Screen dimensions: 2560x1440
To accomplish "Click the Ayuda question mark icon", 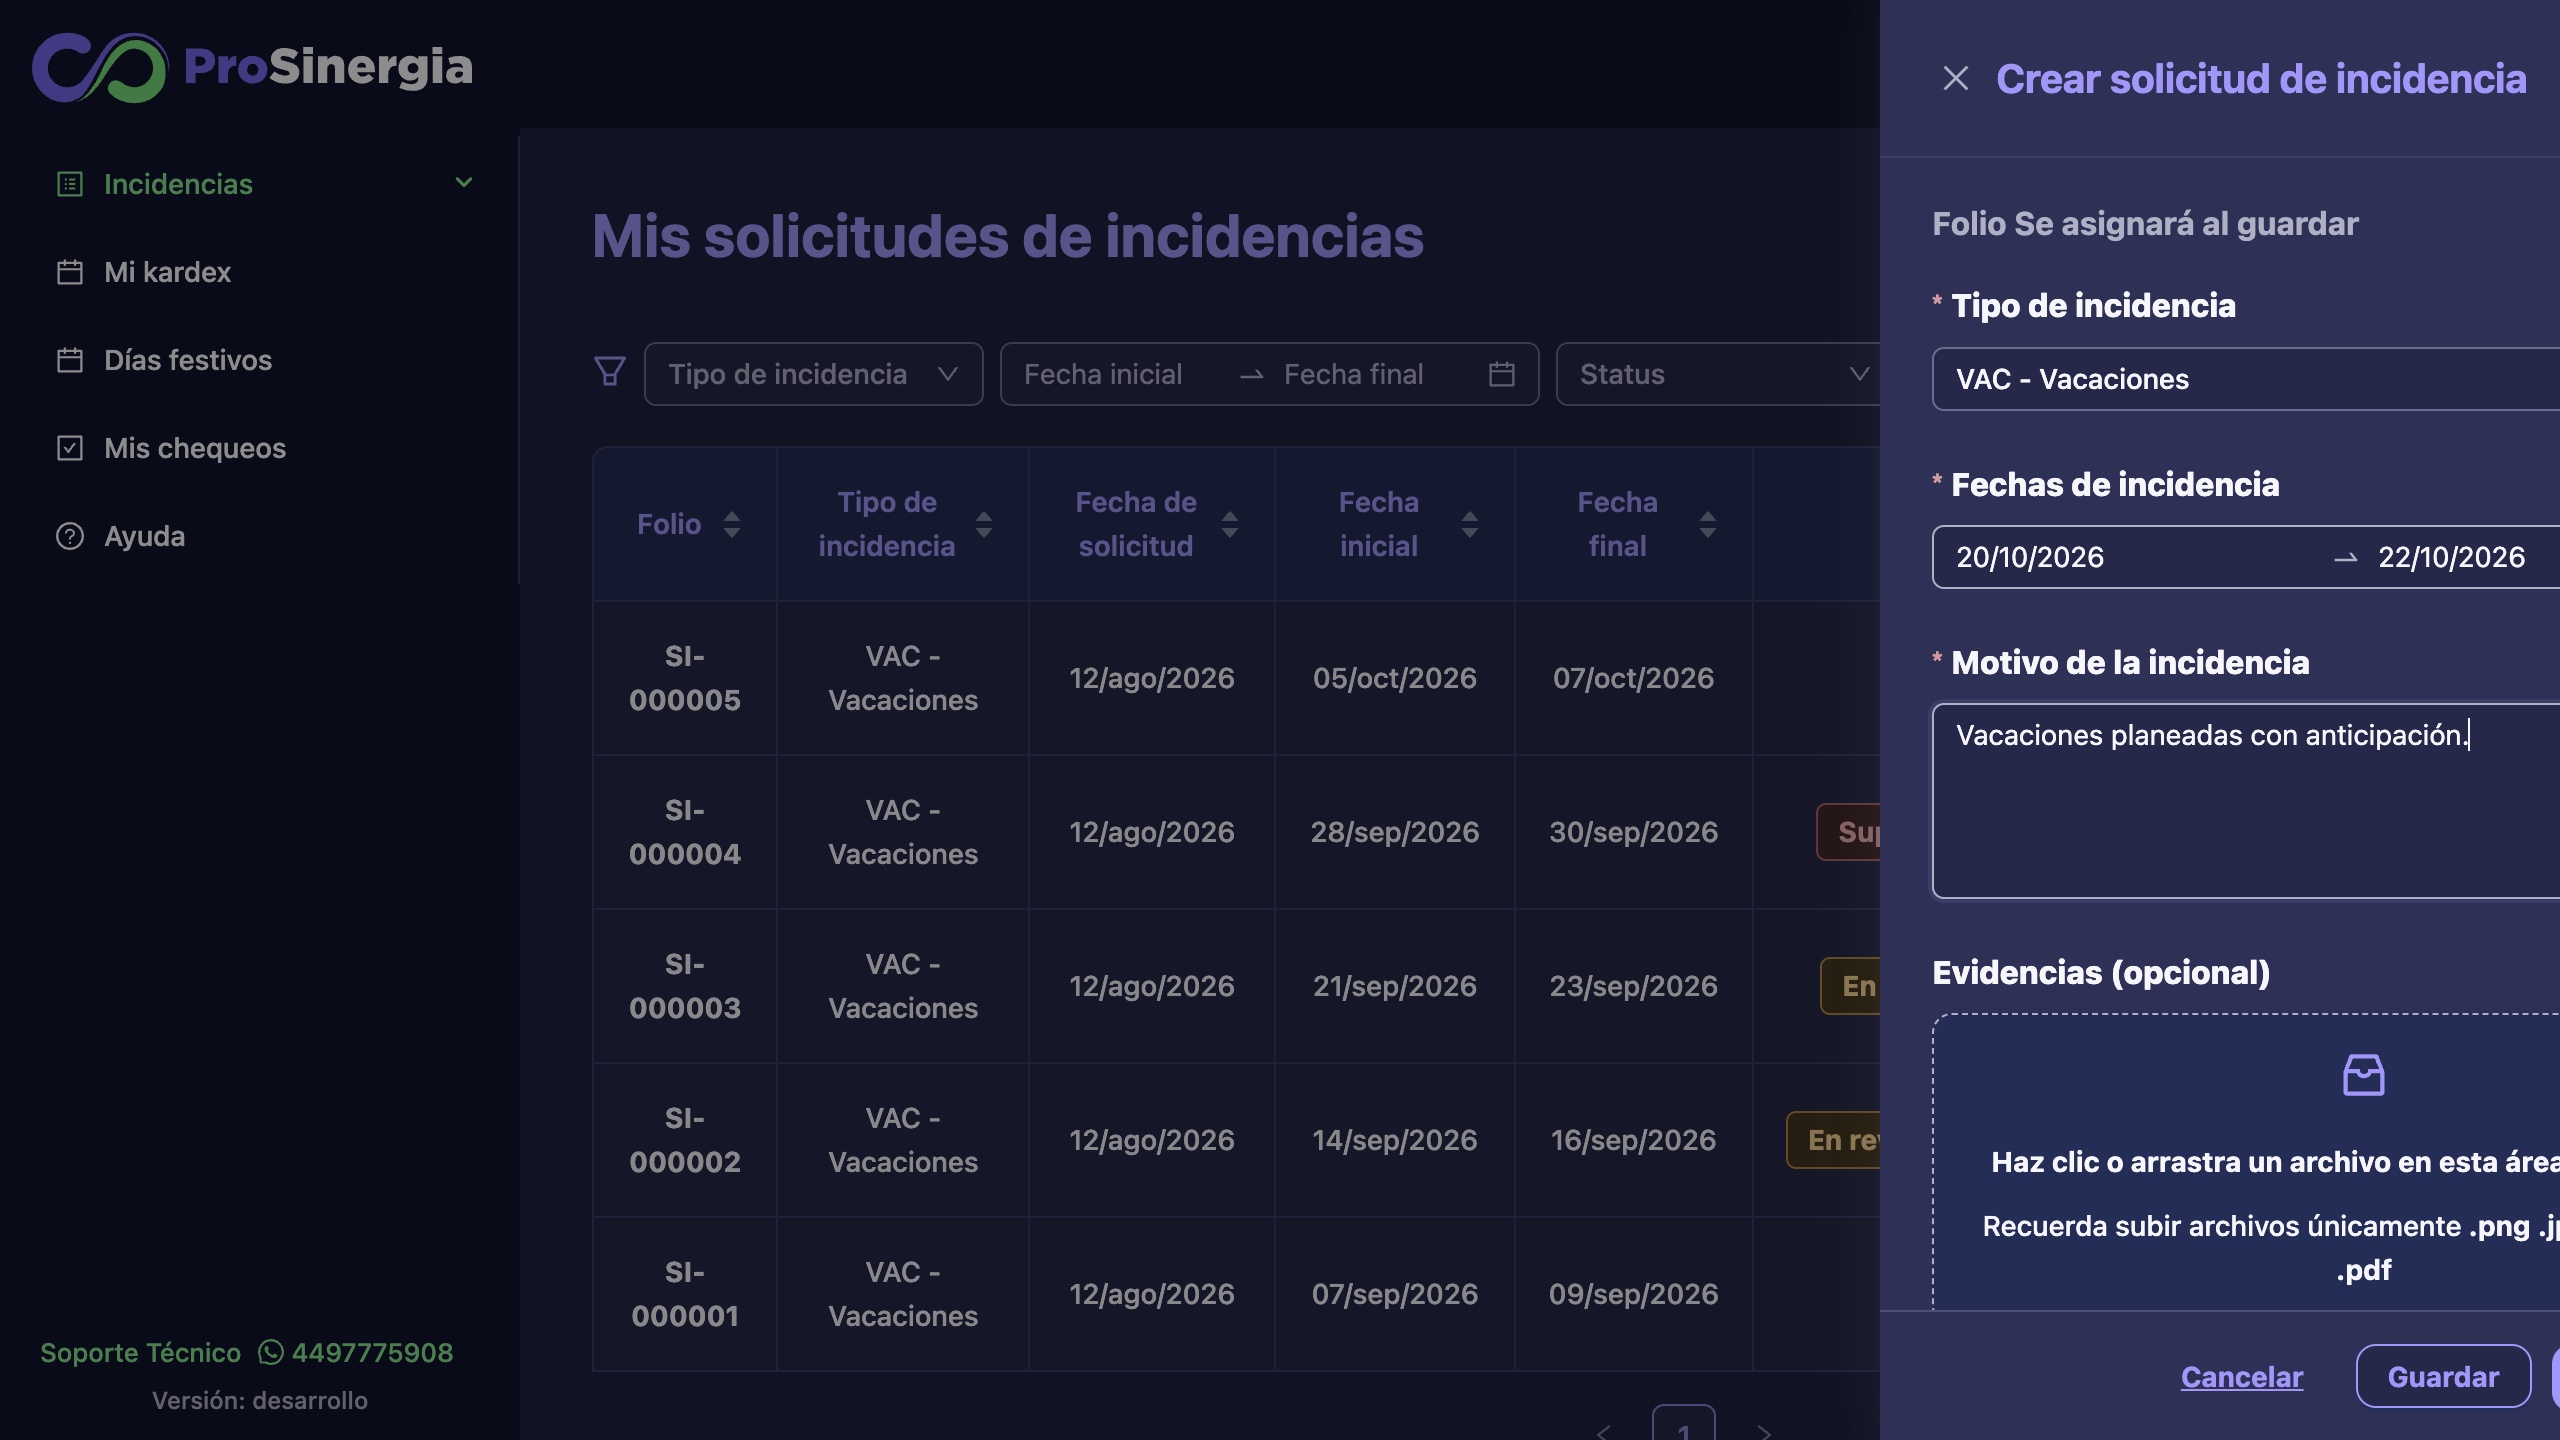I will click(x=70, y=536).
